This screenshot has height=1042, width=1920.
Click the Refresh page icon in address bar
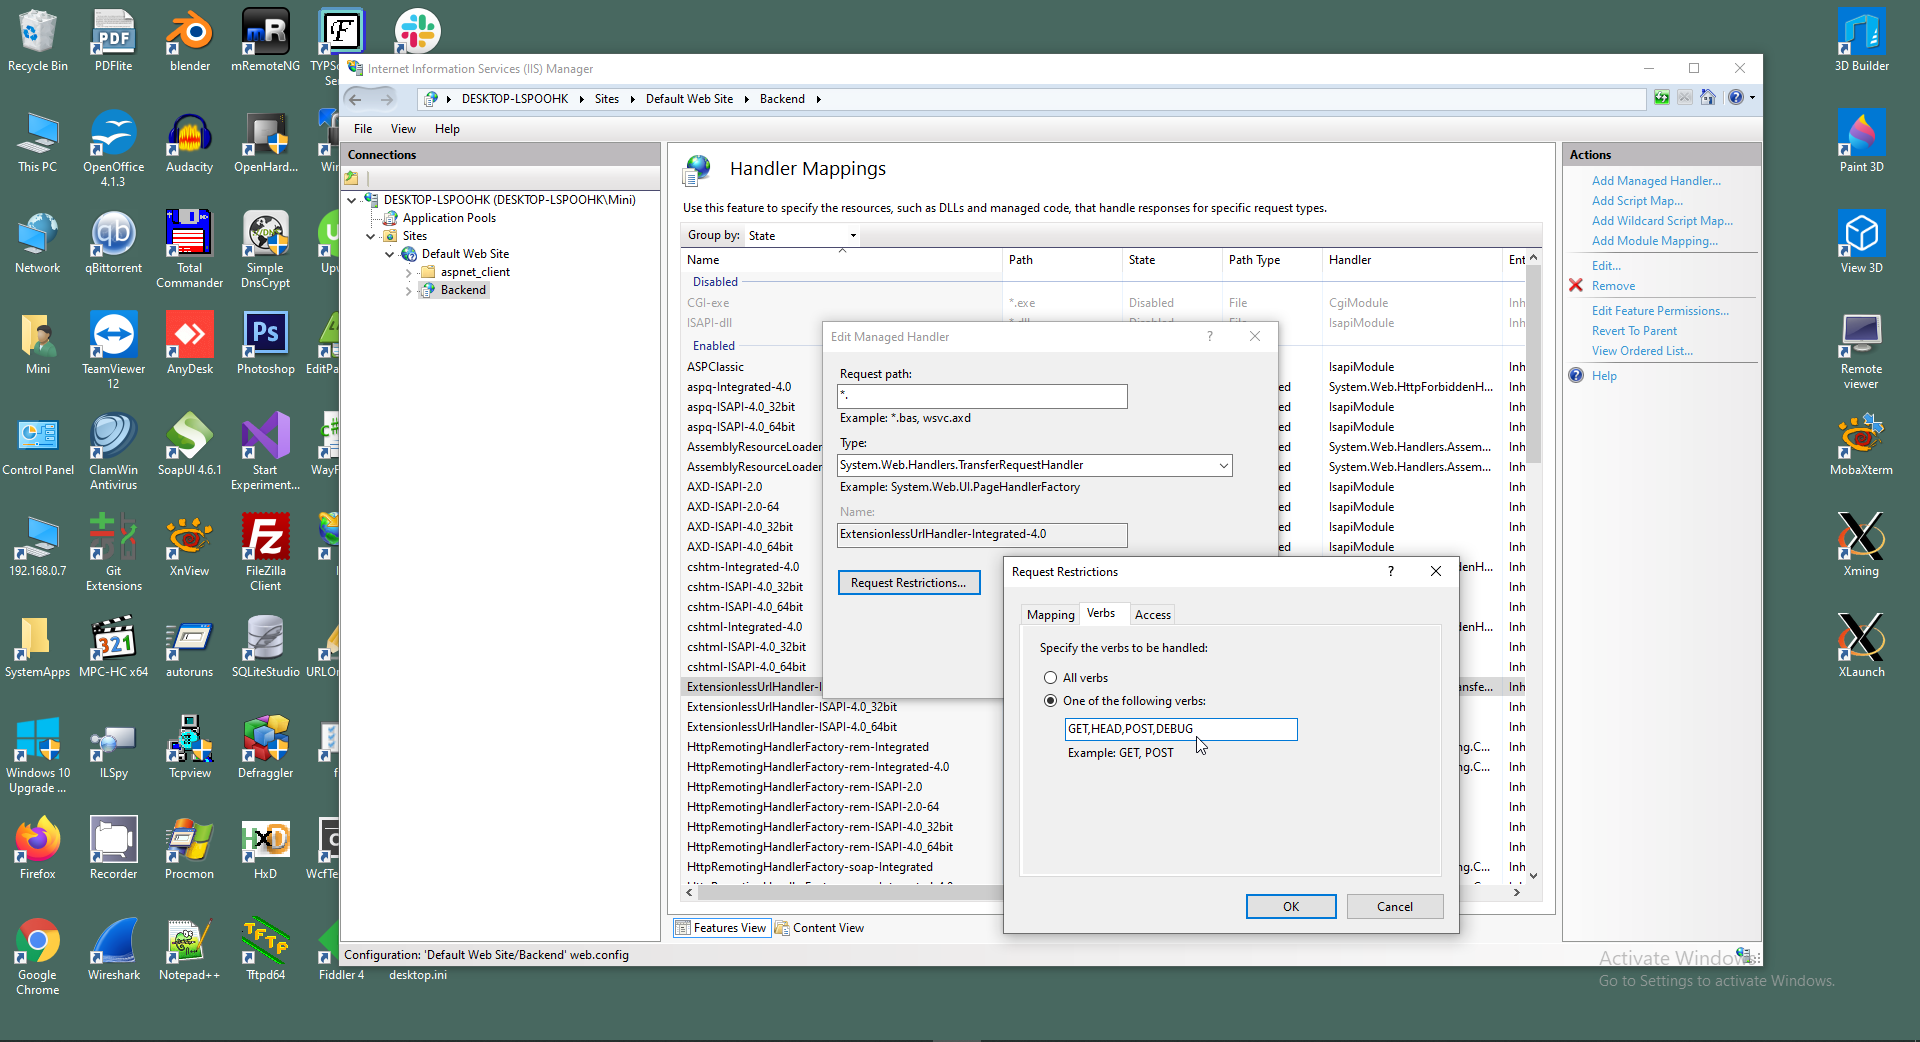[1661, 98]
